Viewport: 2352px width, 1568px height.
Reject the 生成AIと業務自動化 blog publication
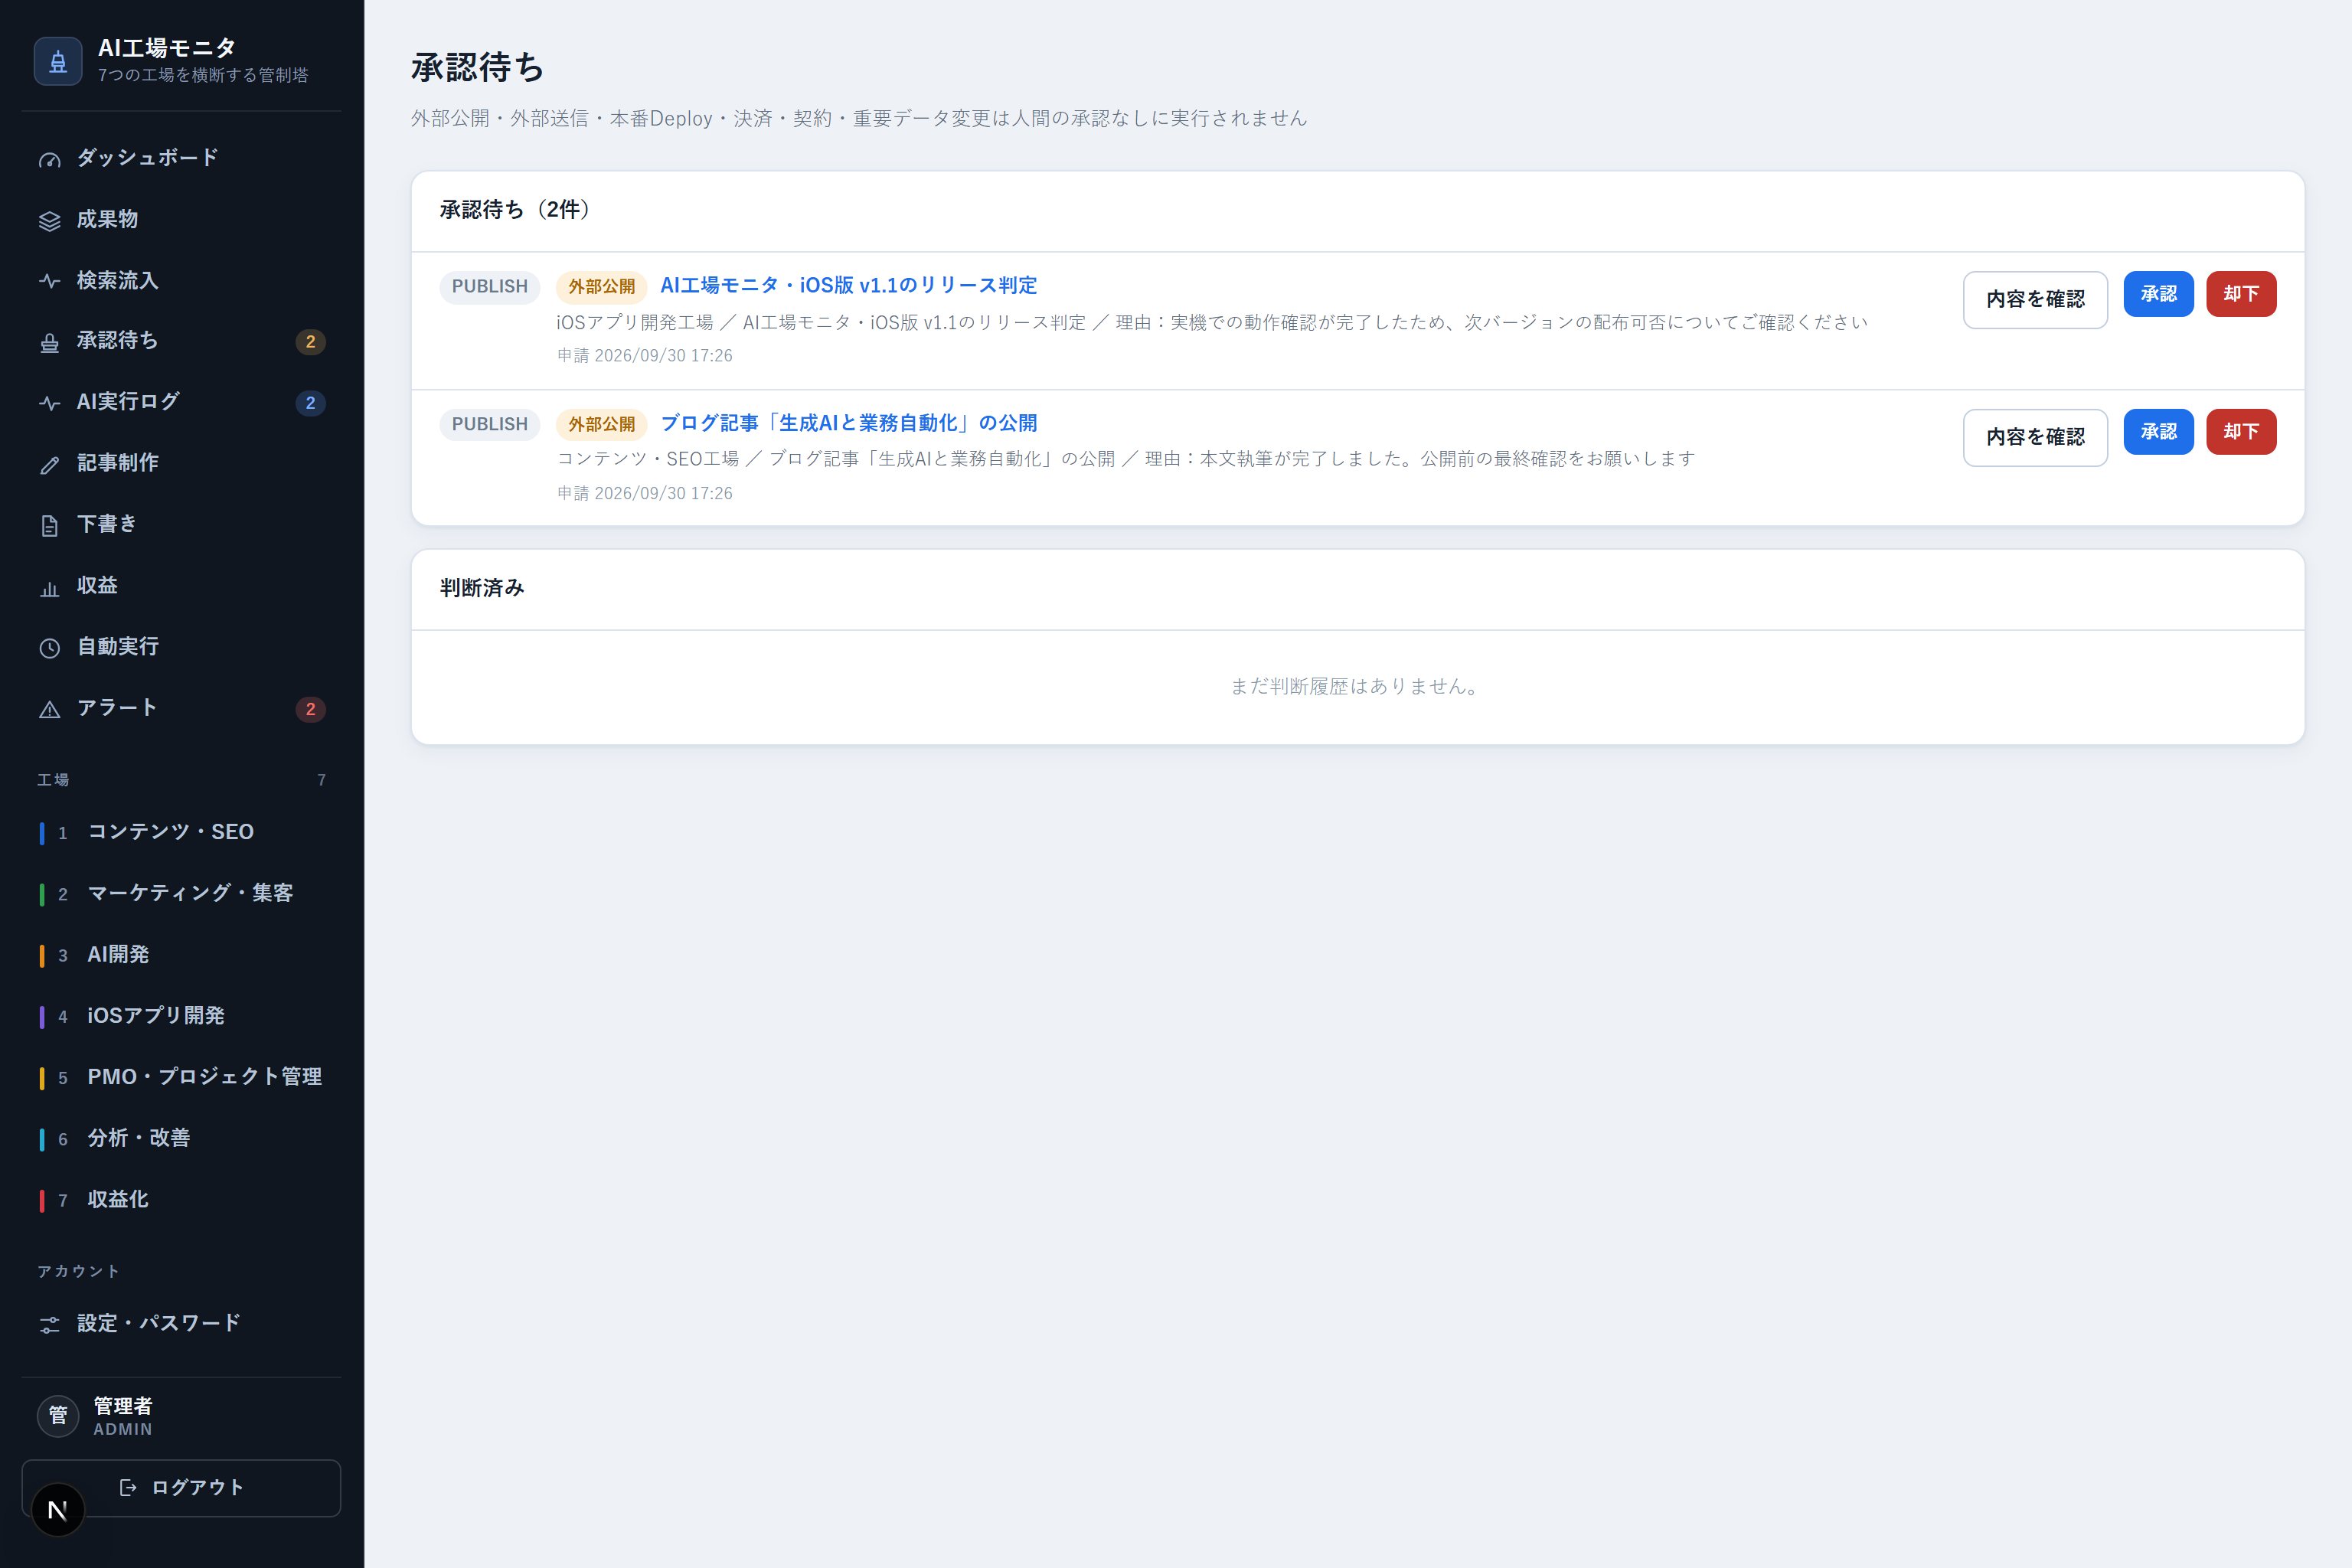pyautogui.click(x=2241, y=432)
